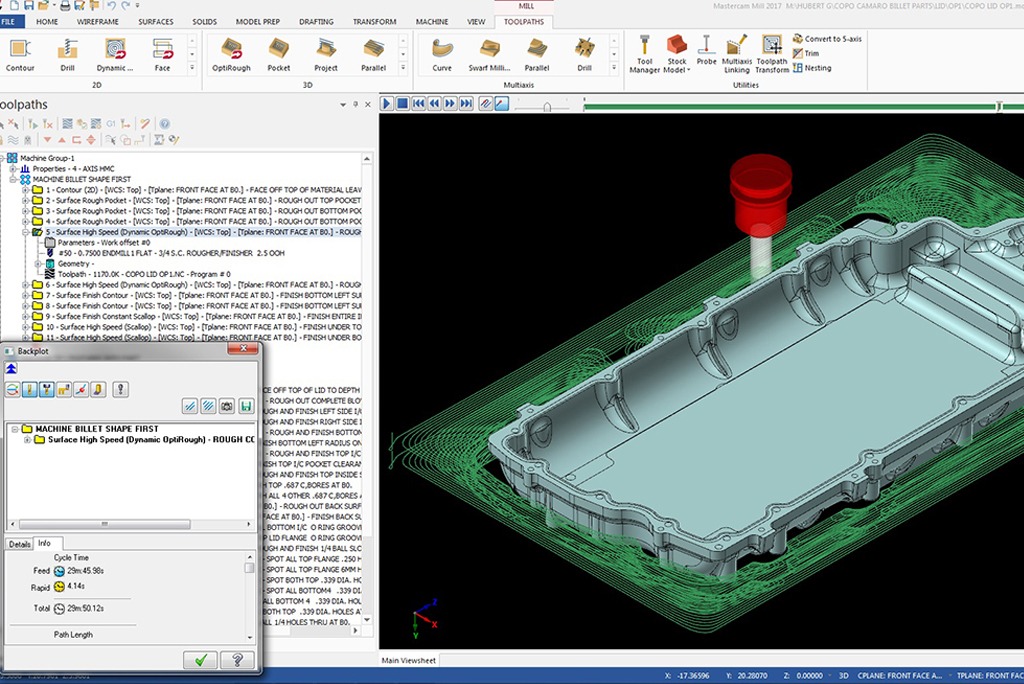
Task: Play the backplot simulation
Action: coord(387,103)
